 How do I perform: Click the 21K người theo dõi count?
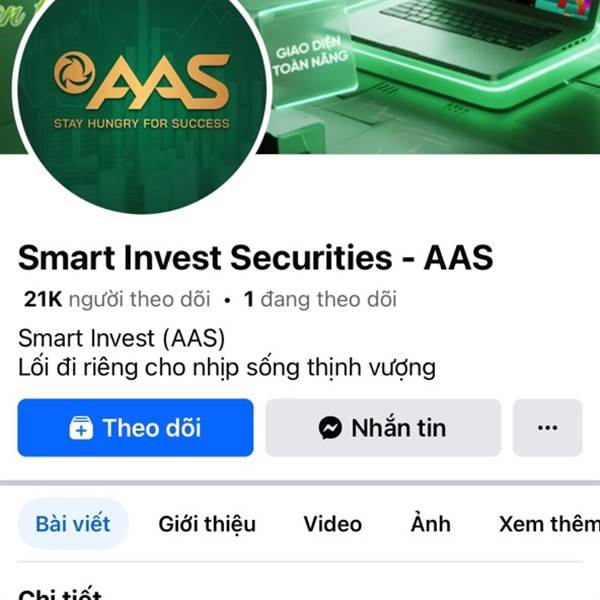click(x=117, y=299)
